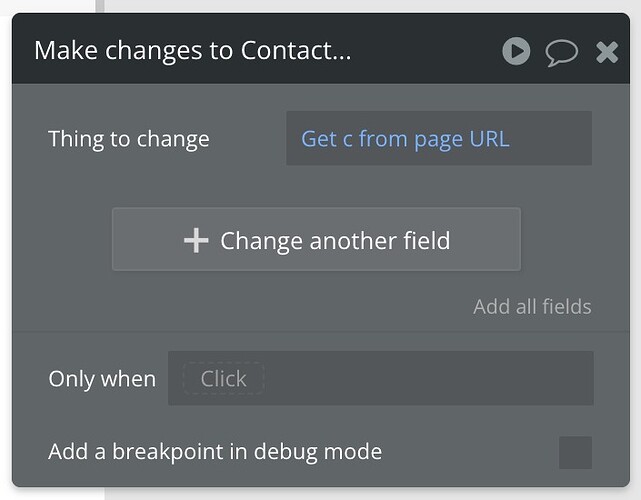Open the comment speech-bubble icon

click(x=561, y=53)
